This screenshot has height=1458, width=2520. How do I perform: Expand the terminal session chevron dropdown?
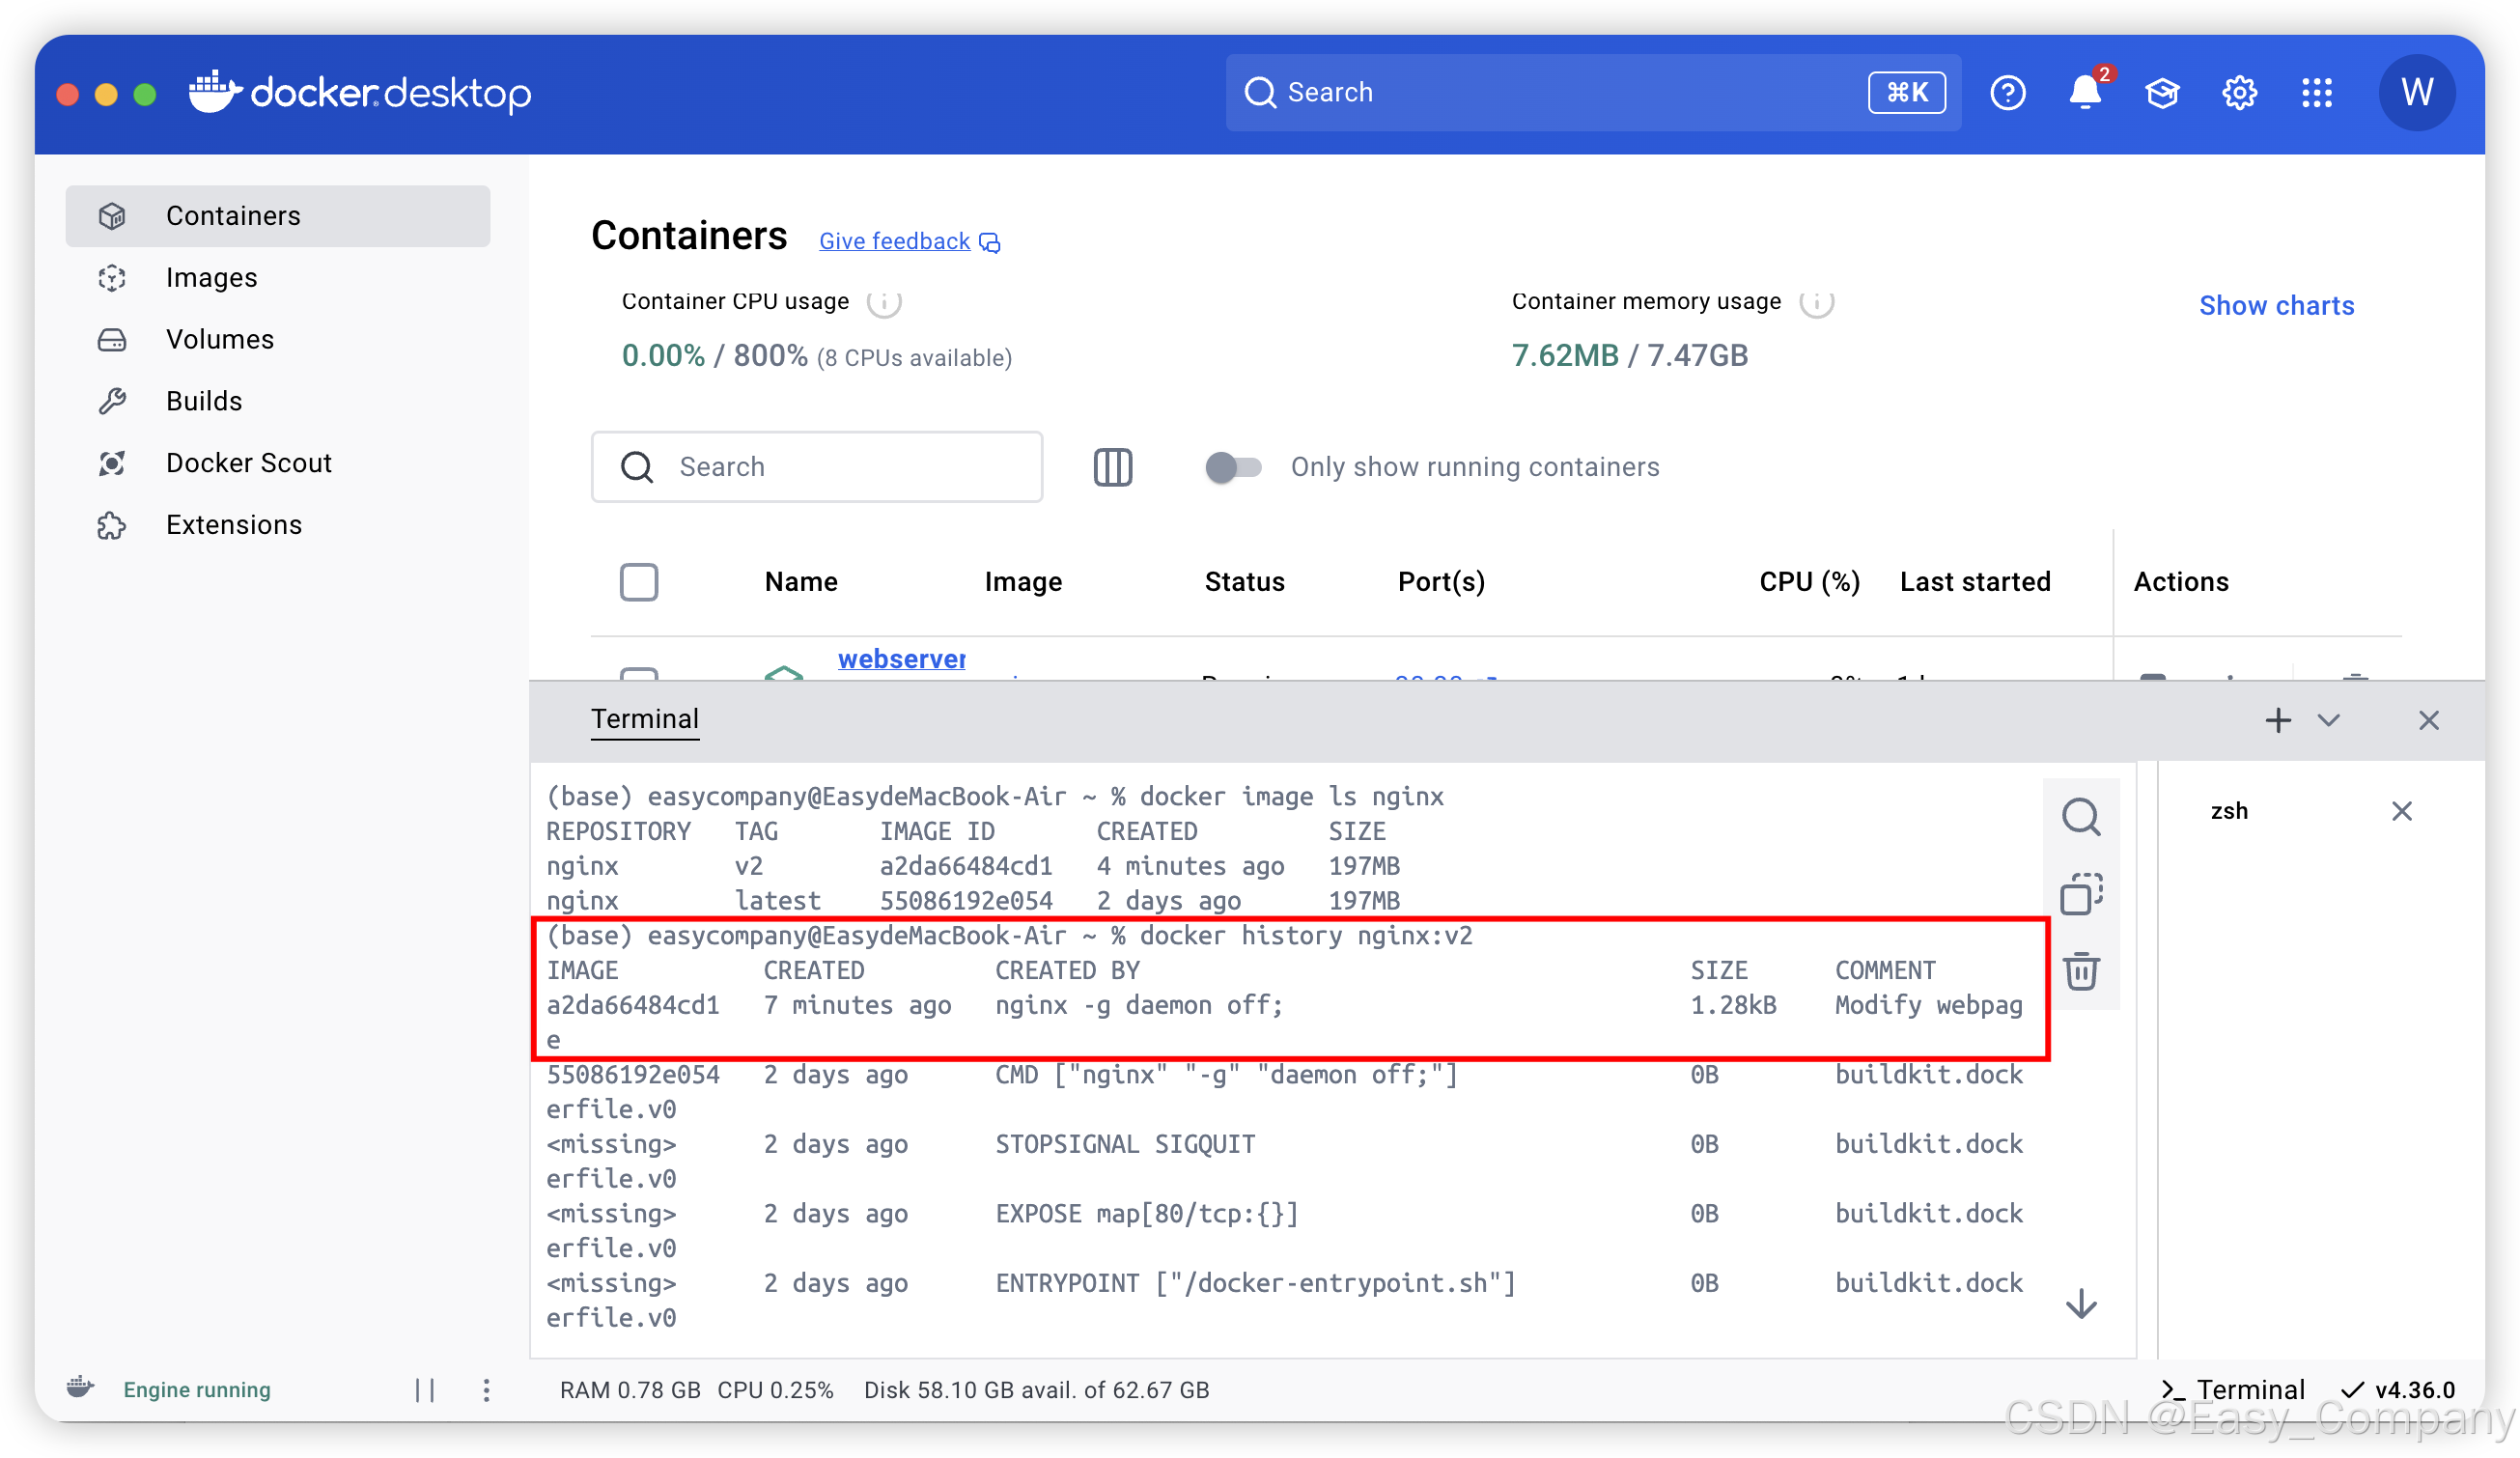2328,720
